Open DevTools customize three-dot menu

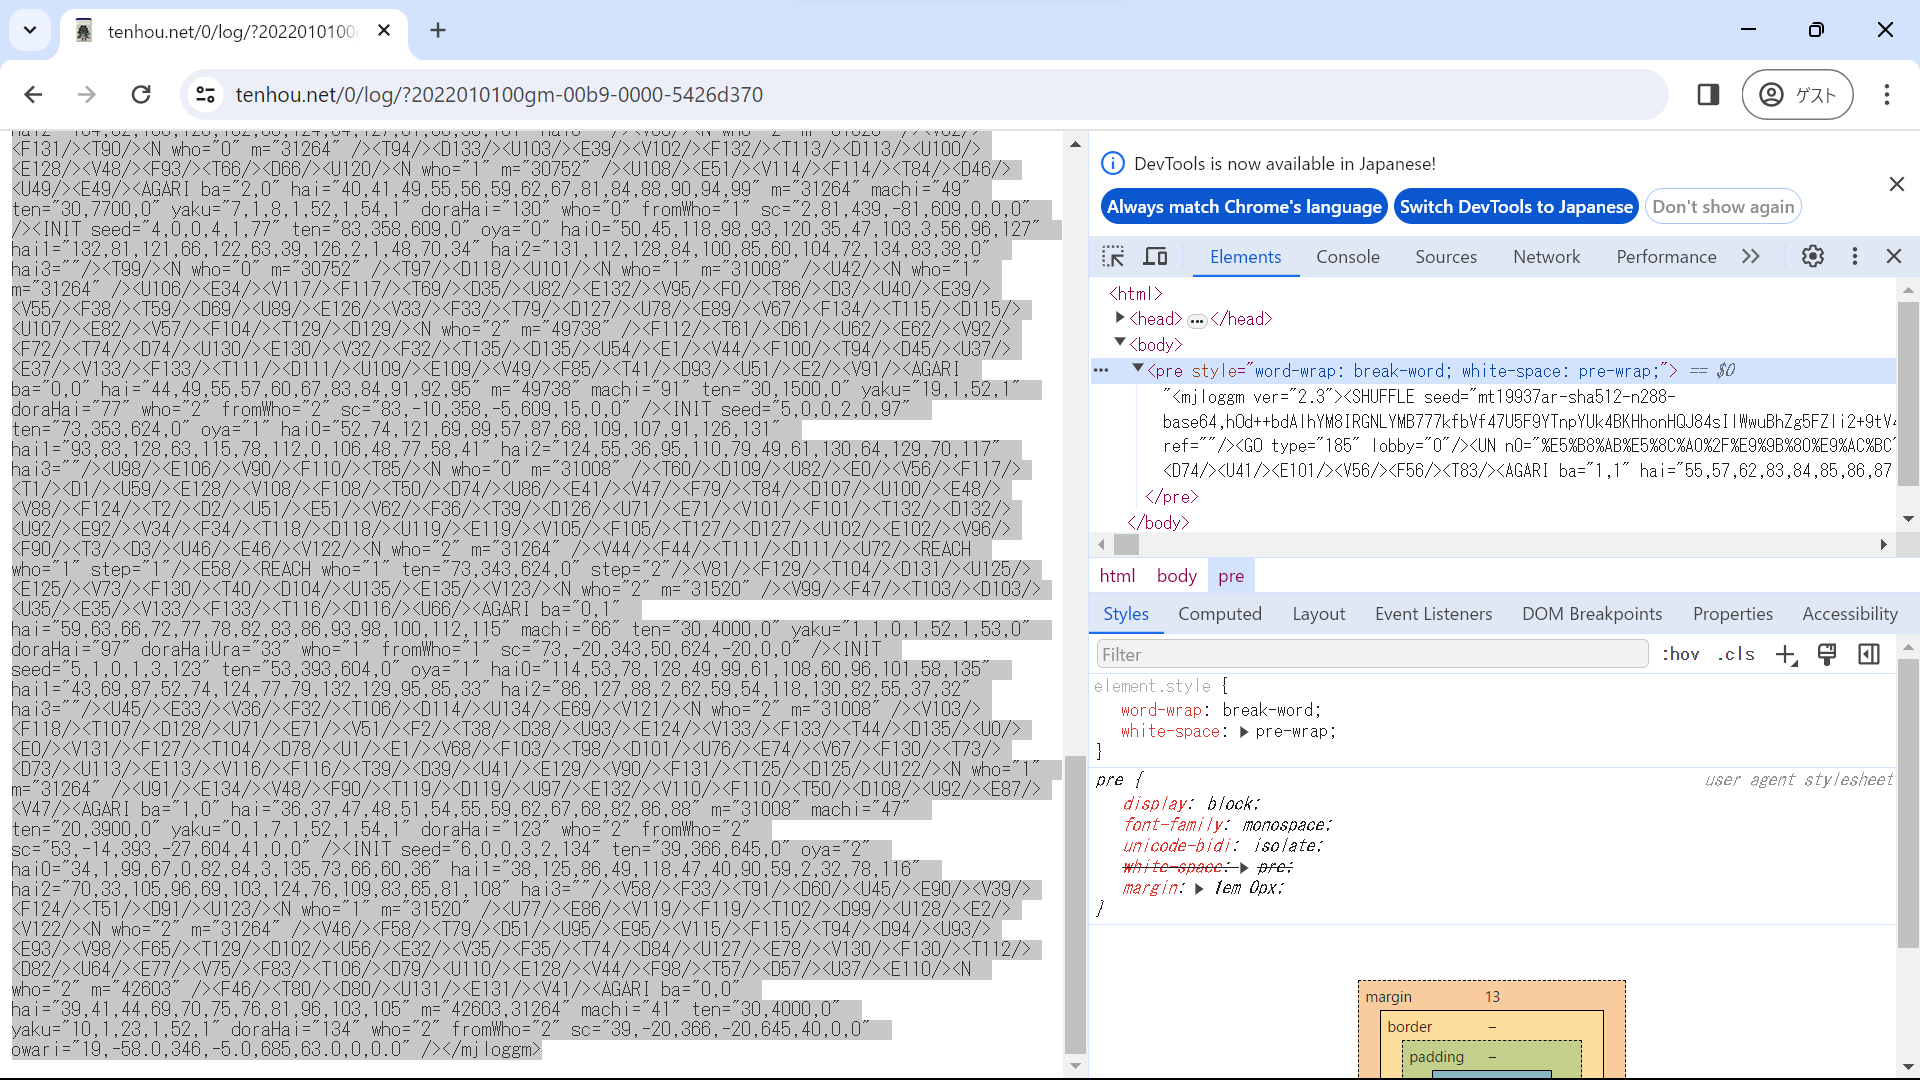point(1854,256)
